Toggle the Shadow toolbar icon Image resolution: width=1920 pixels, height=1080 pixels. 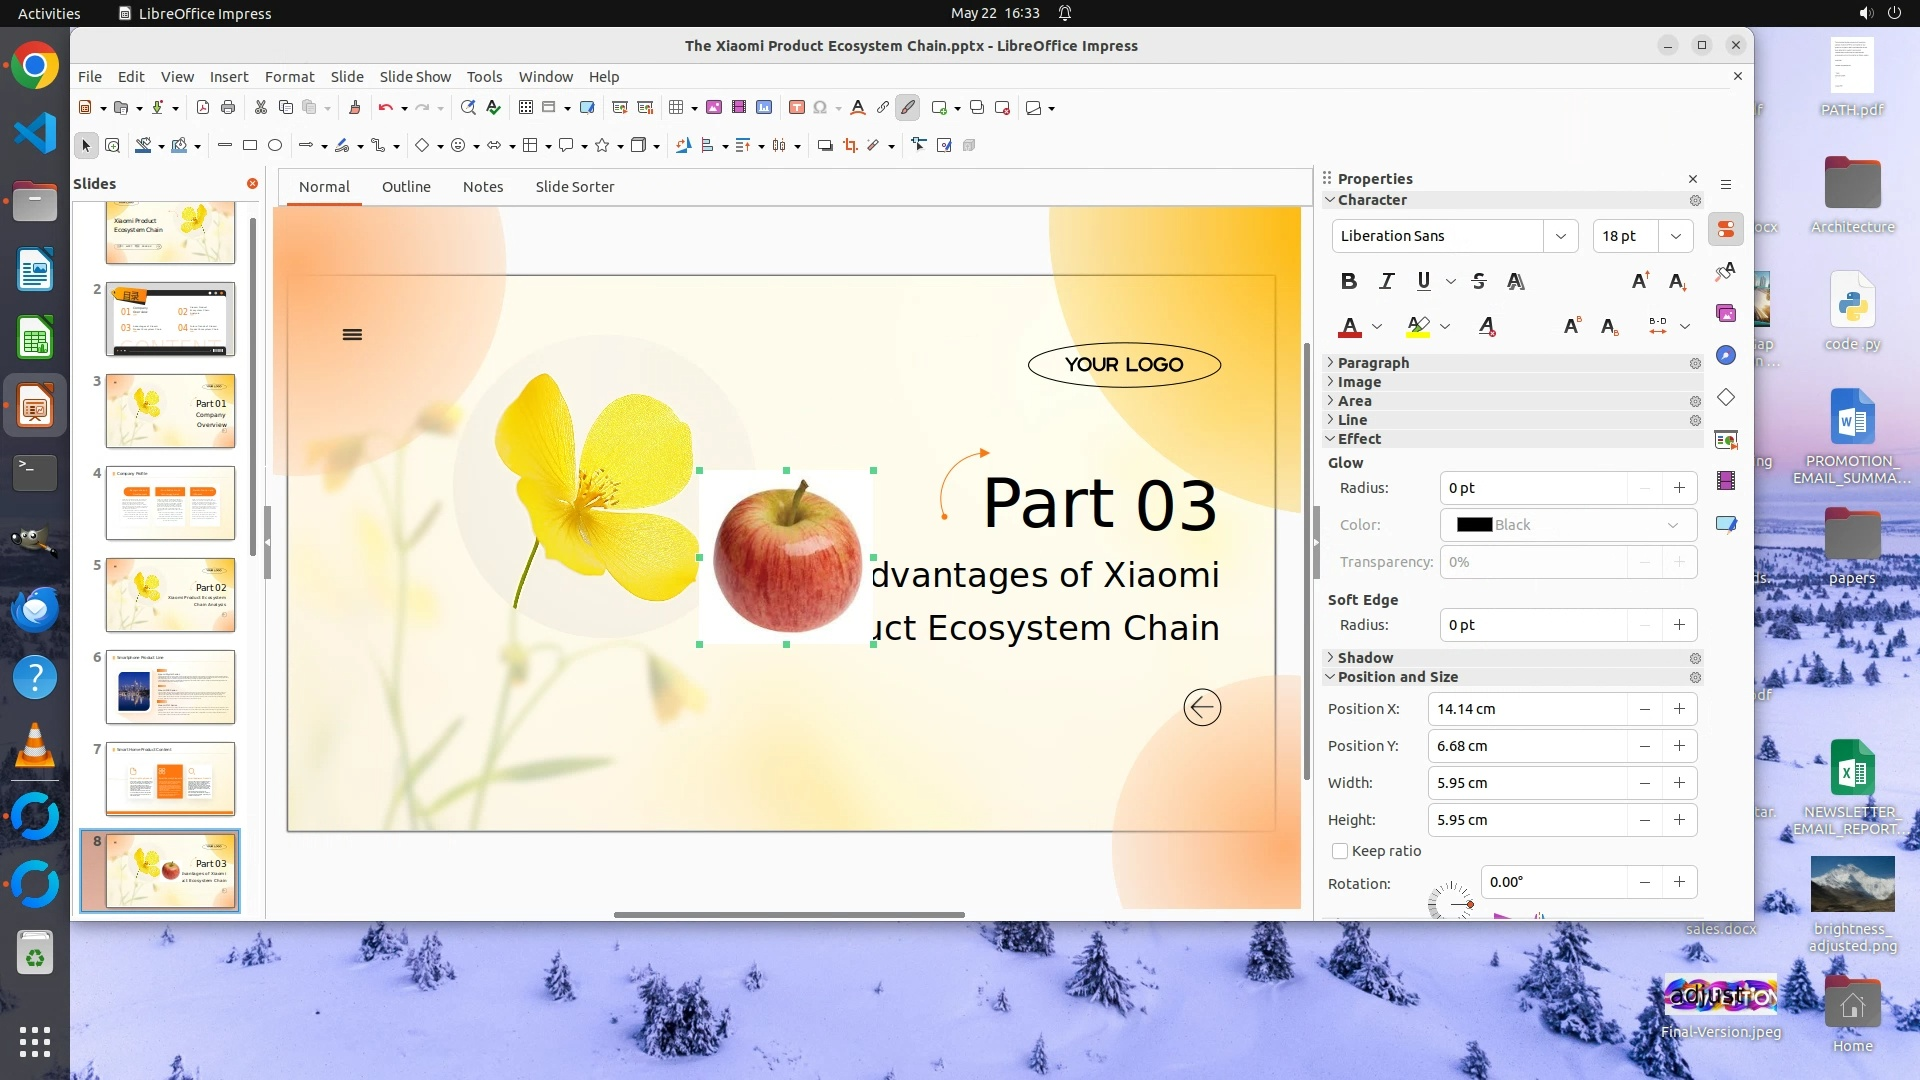(825, 146)
